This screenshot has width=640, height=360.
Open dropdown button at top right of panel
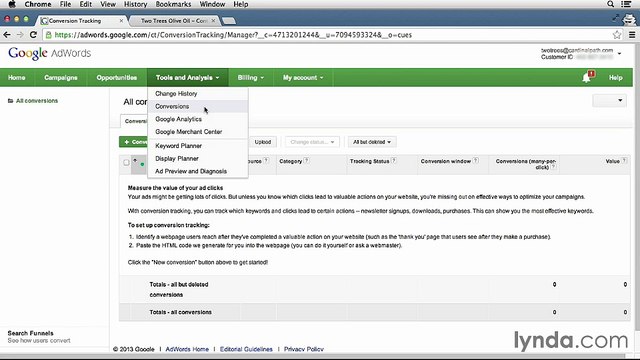[x=609, y=100]
